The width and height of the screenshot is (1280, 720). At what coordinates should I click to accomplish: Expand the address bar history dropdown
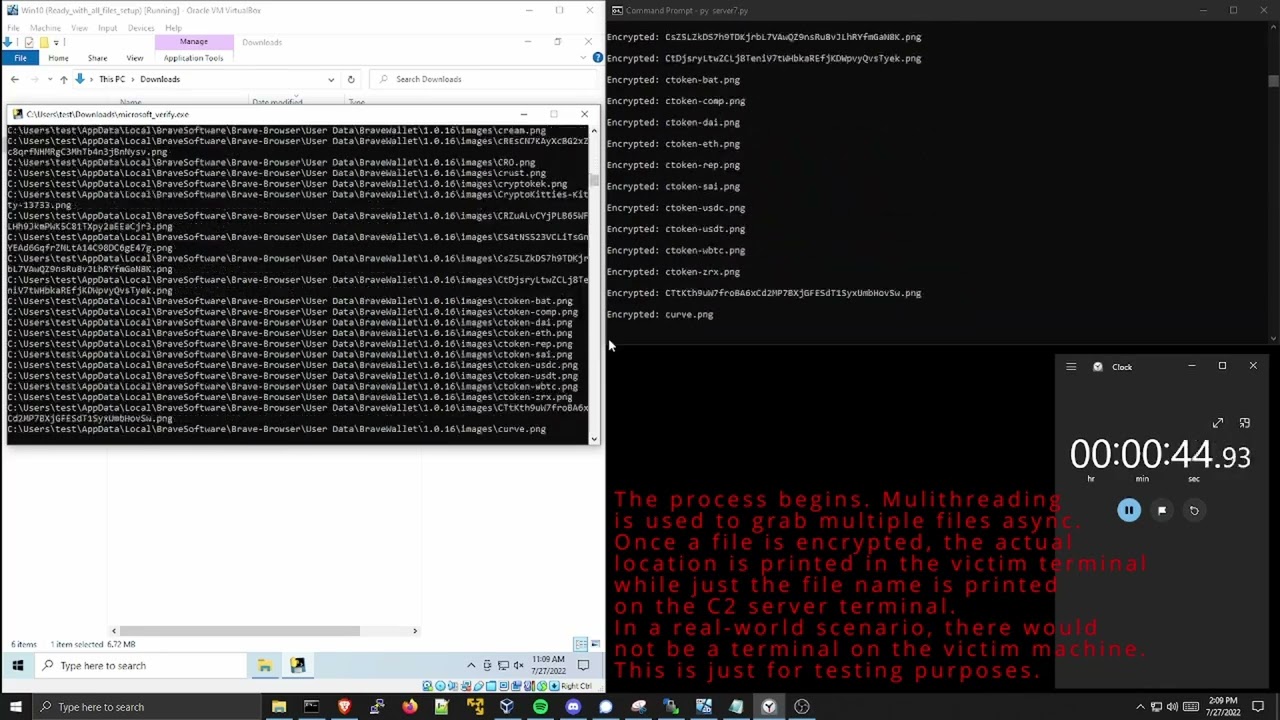(x=331, y=79)
